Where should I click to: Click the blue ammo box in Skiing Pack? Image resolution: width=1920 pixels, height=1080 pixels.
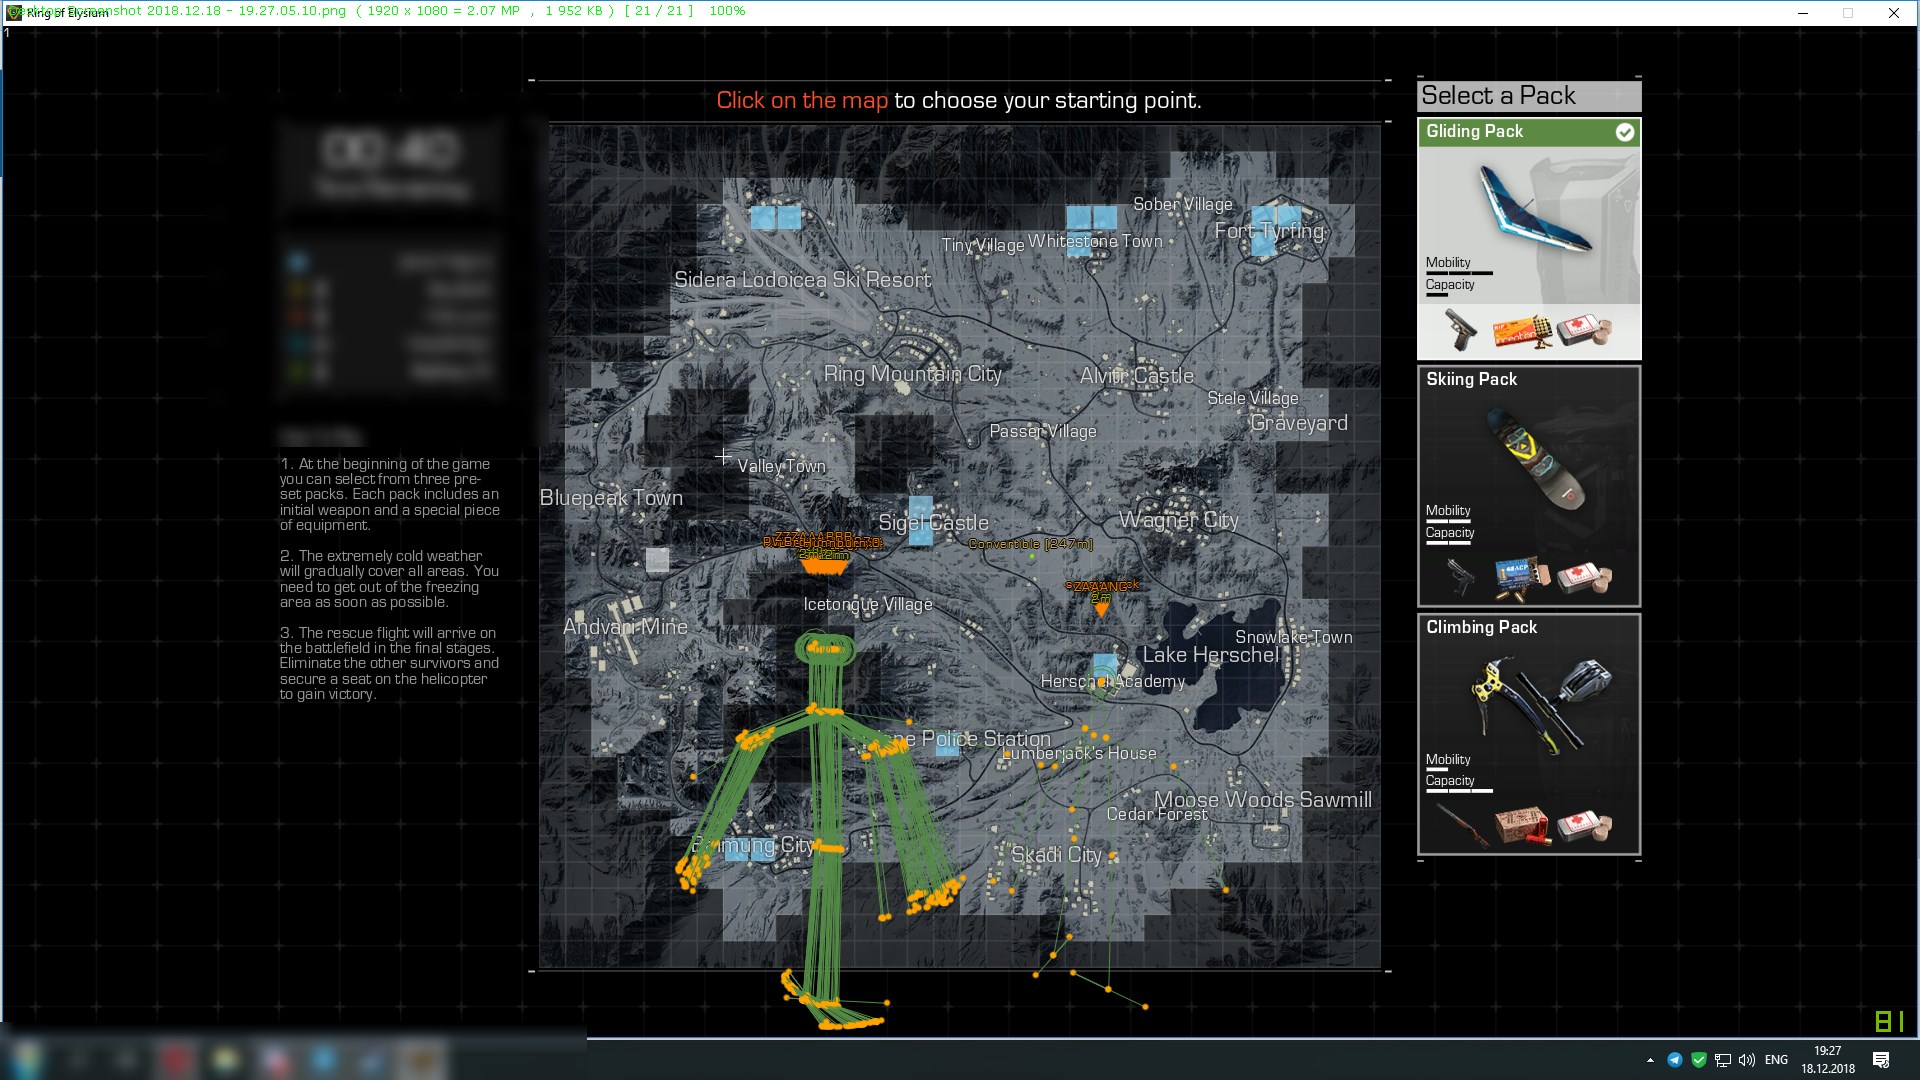(1522, 578)
